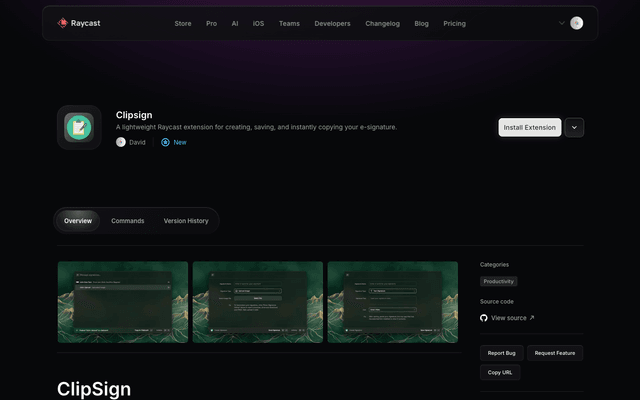Click the GitHub icon beside View source

(484, 318)
